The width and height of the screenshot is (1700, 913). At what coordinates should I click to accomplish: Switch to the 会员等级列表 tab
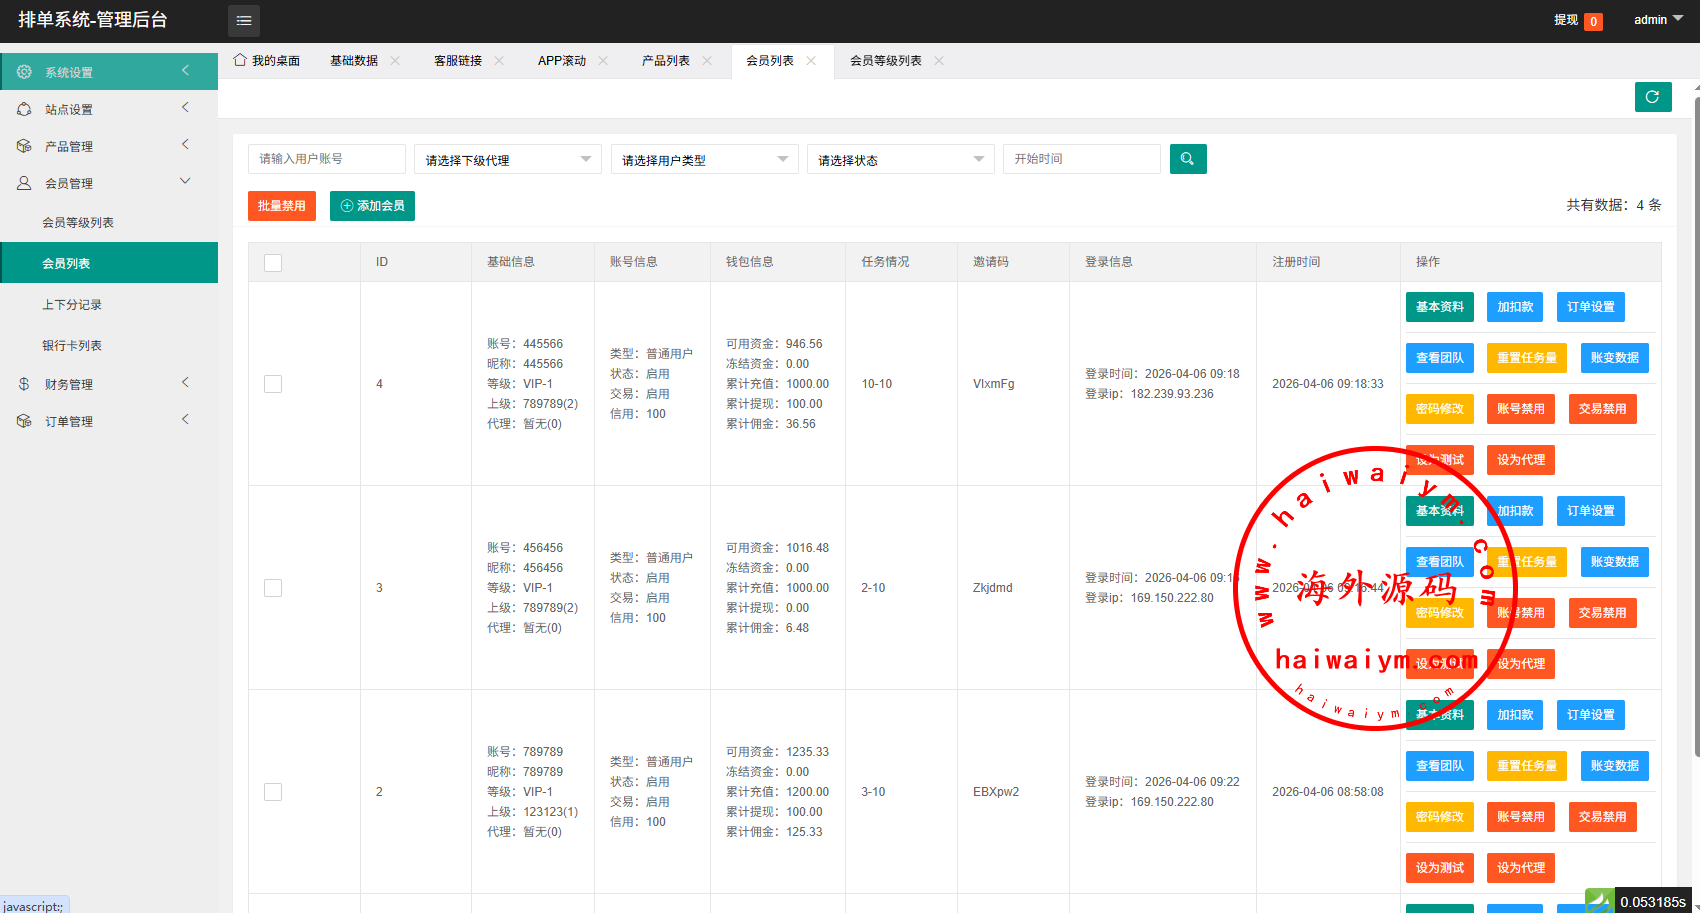click(885, 61)
